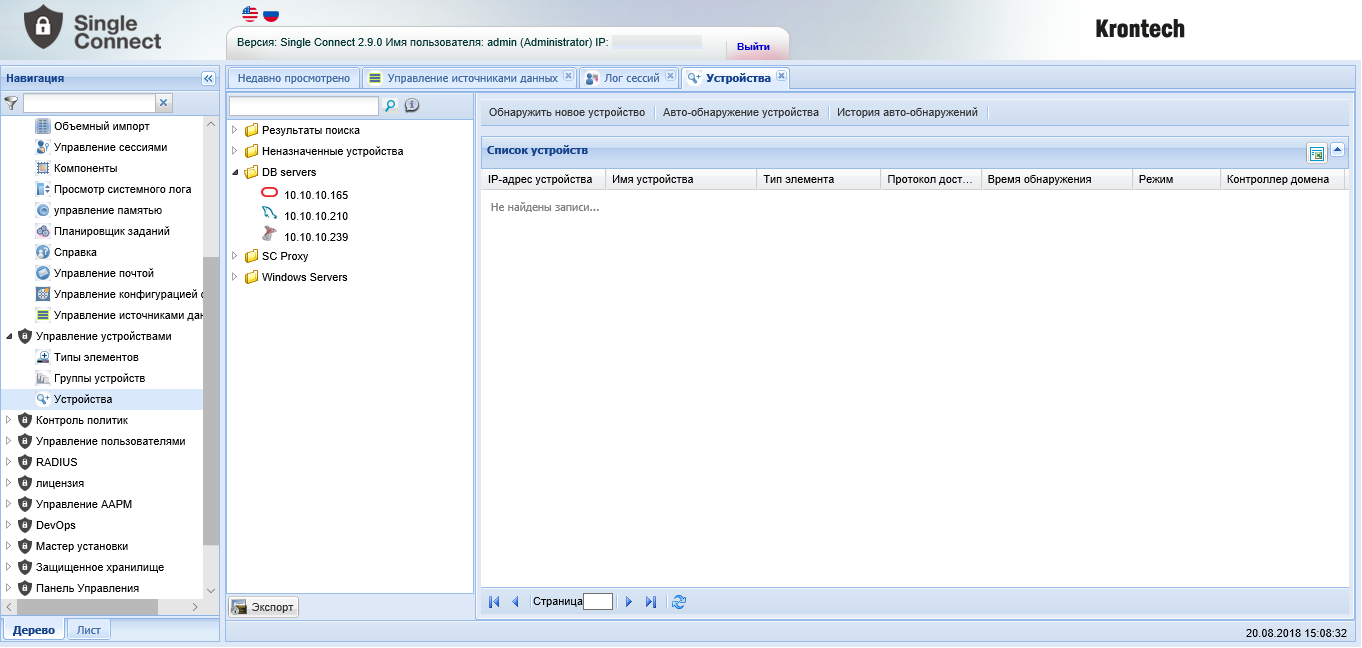This screenshot has width=1362, height=648.
Task: Collapse Список устройств panel with up-arrow icon
Action: tap(1338, 150)
